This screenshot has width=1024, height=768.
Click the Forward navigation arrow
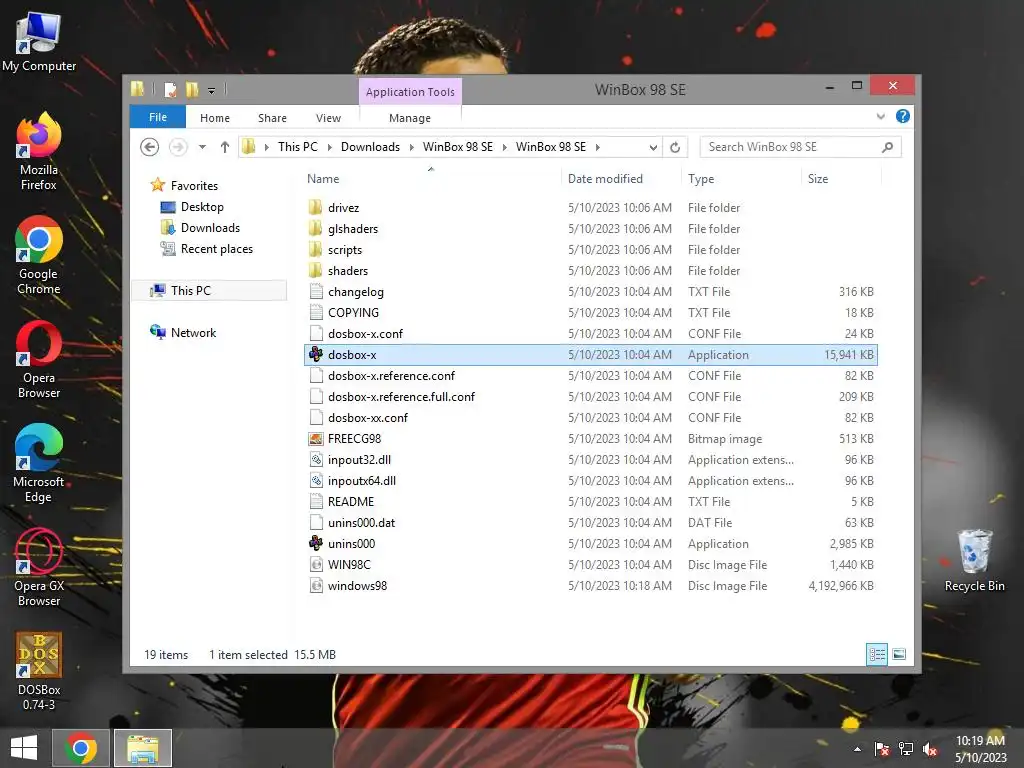(x=178, y=147)
